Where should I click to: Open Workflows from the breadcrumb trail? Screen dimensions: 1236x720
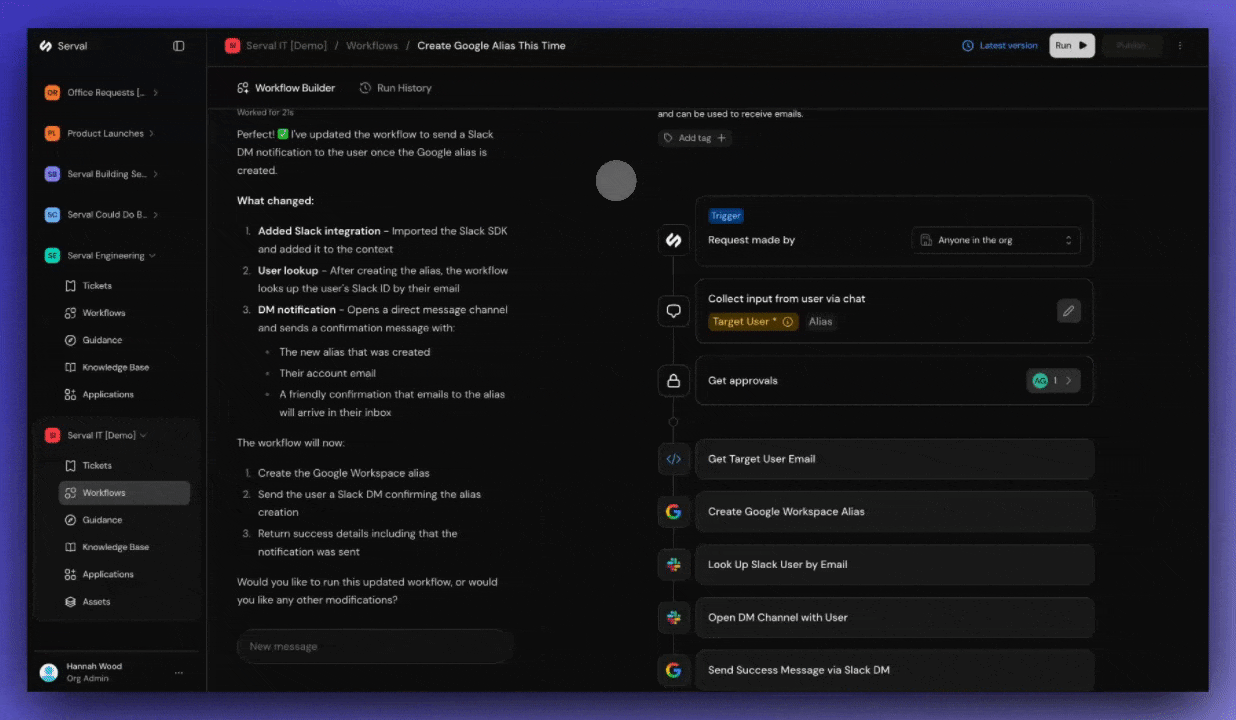click(371, 45)
